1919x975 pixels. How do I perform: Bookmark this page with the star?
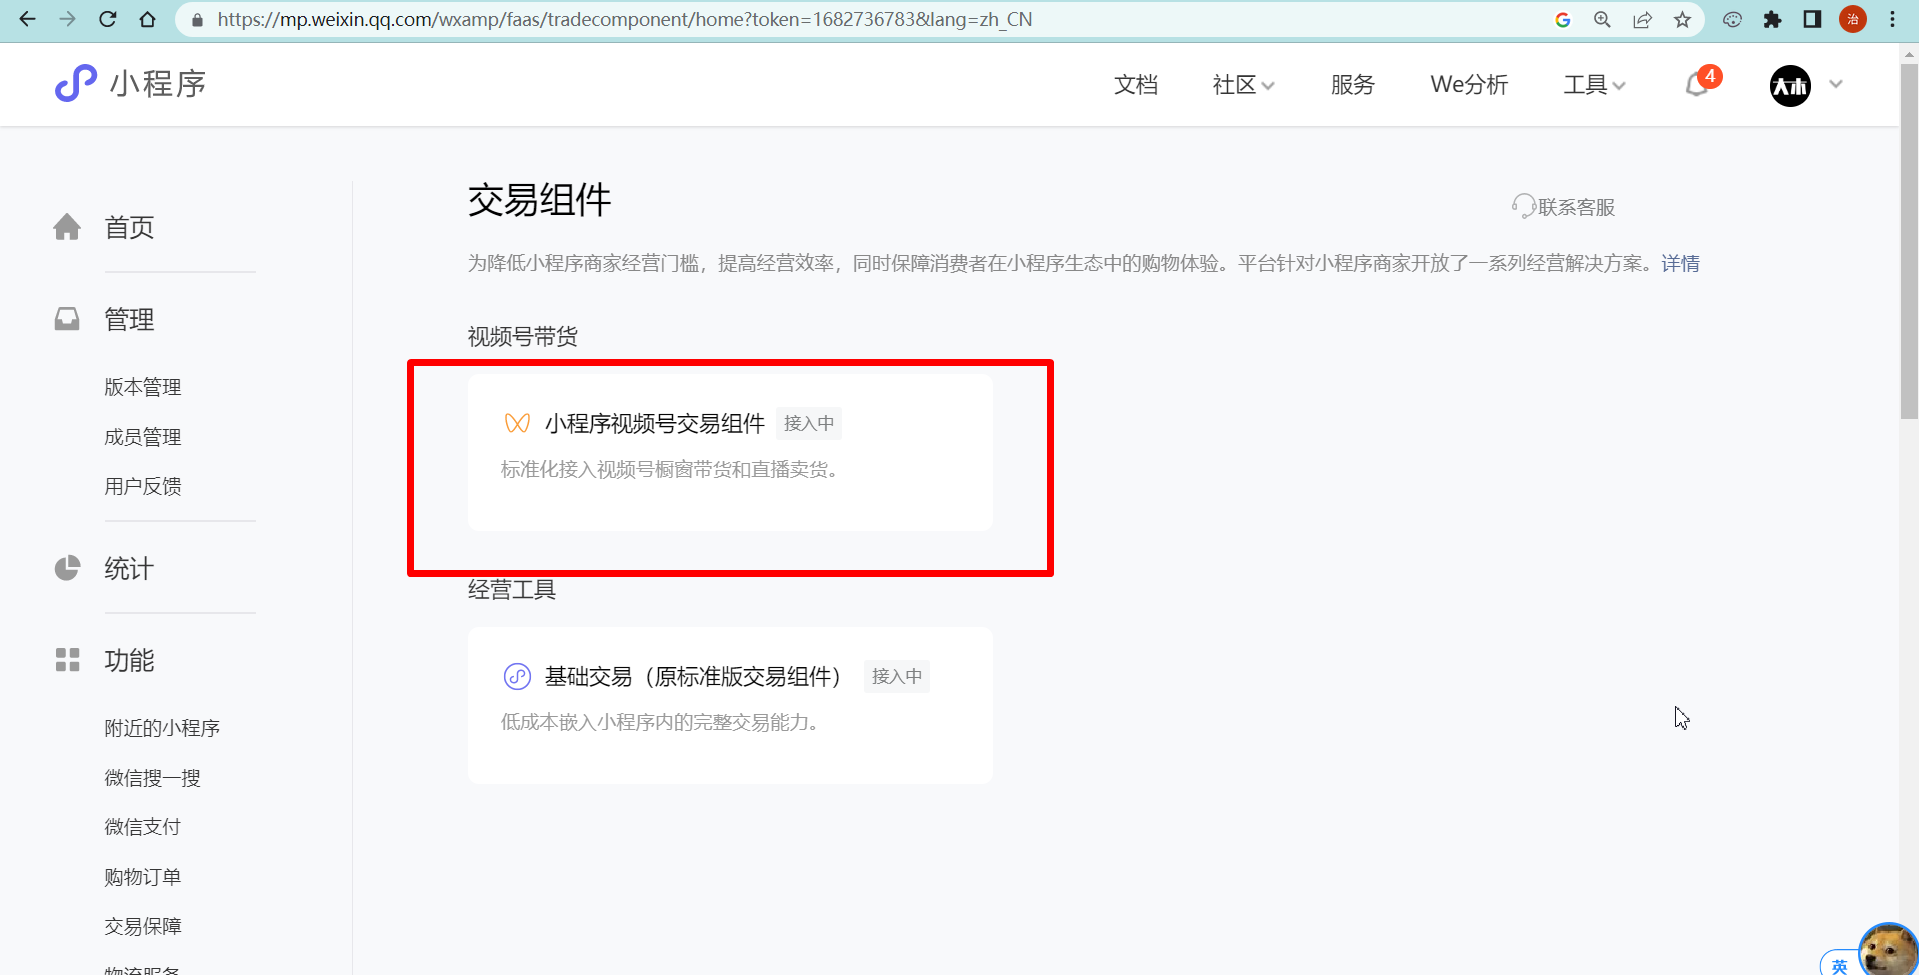point(1683,20)
